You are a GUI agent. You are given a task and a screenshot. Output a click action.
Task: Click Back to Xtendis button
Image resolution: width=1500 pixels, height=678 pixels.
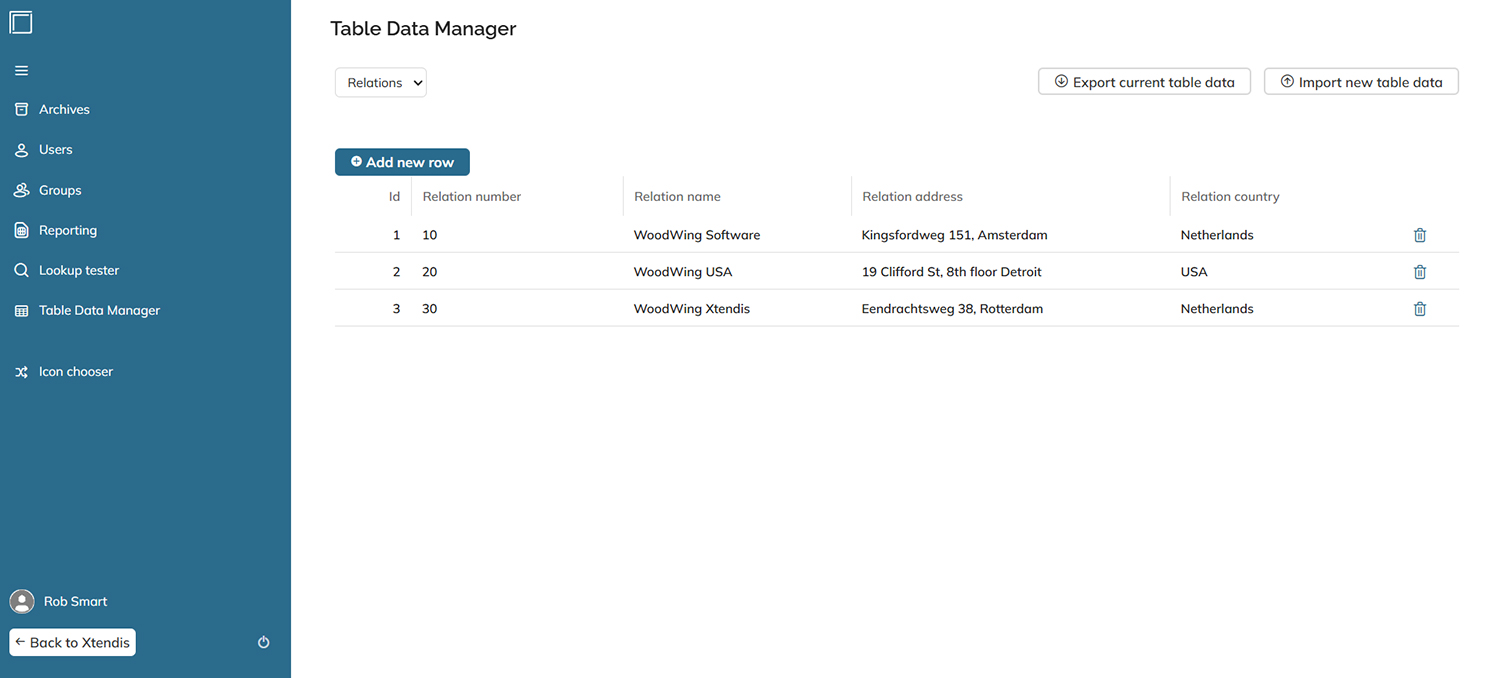[x=72, y=642]
